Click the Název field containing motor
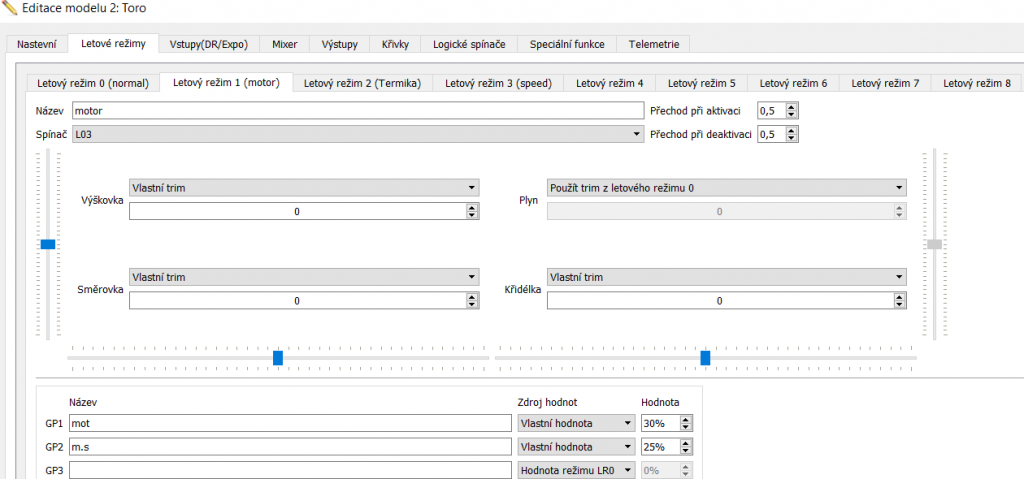This screenshot has height=479, width=1024. point(356,111)
